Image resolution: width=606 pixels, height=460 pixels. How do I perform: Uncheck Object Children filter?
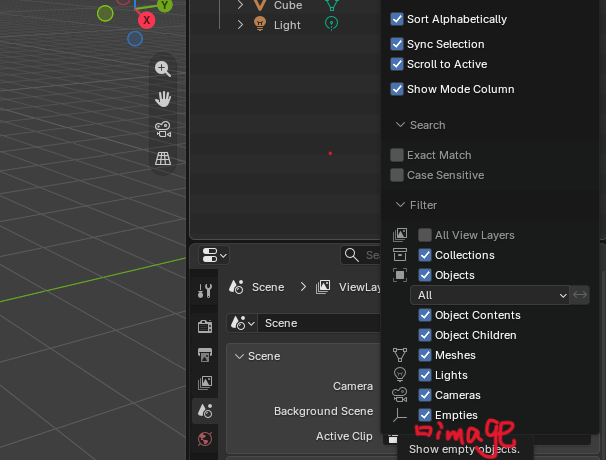425,335
